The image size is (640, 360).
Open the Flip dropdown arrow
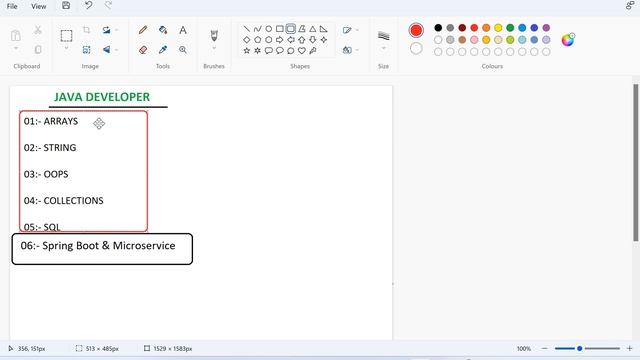[x=116, y=50]
